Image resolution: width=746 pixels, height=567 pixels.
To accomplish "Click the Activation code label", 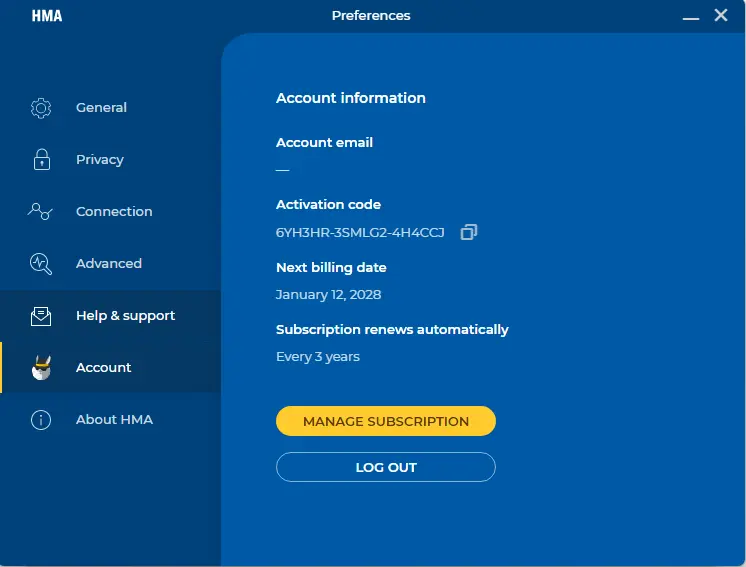I will tap(328, 205).
